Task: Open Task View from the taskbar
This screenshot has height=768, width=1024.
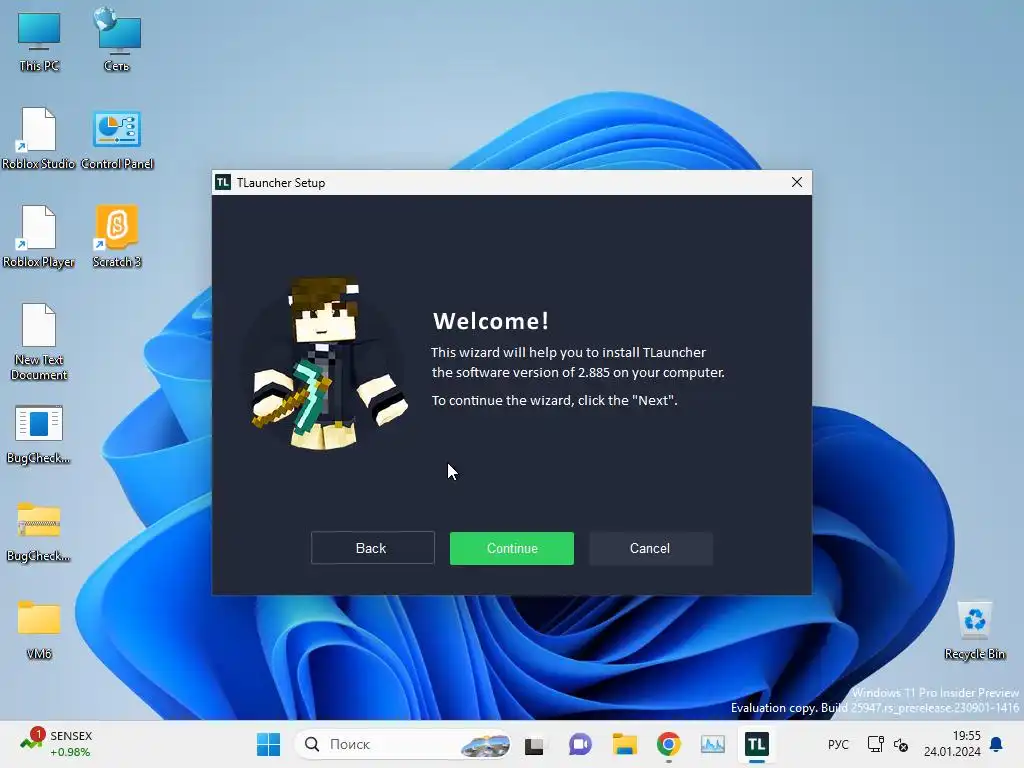Action: [x=534, y=744]
